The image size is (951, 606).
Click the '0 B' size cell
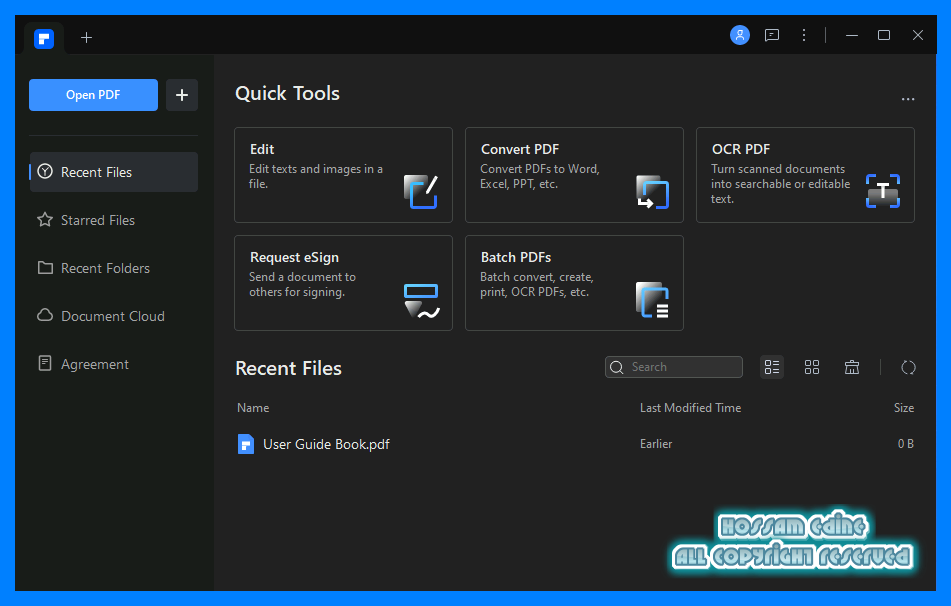(x=906, y=444)
